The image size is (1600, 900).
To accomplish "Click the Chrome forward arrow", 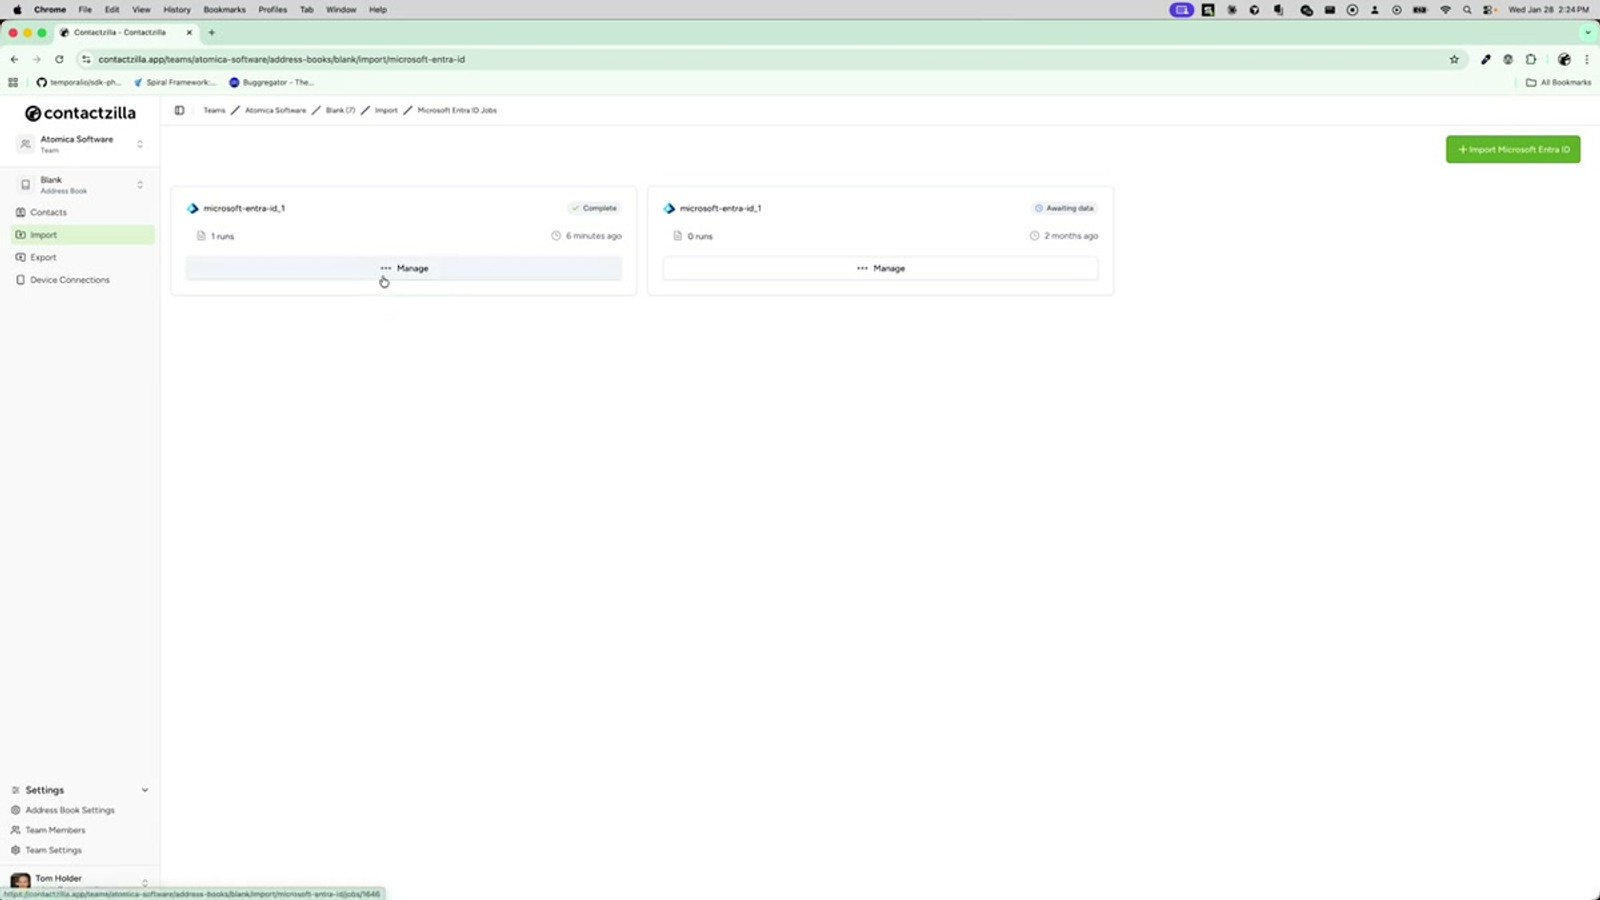I will pyautogui.click(x=36, y=59).
